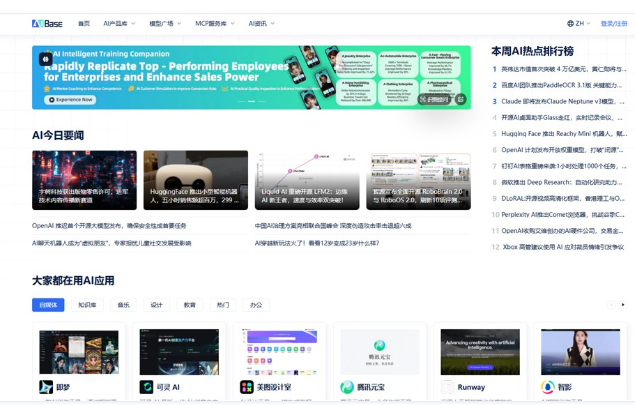635x405 pixels.
Task: Open the HuggingFace robot news thumbnail
Action: 196,180
